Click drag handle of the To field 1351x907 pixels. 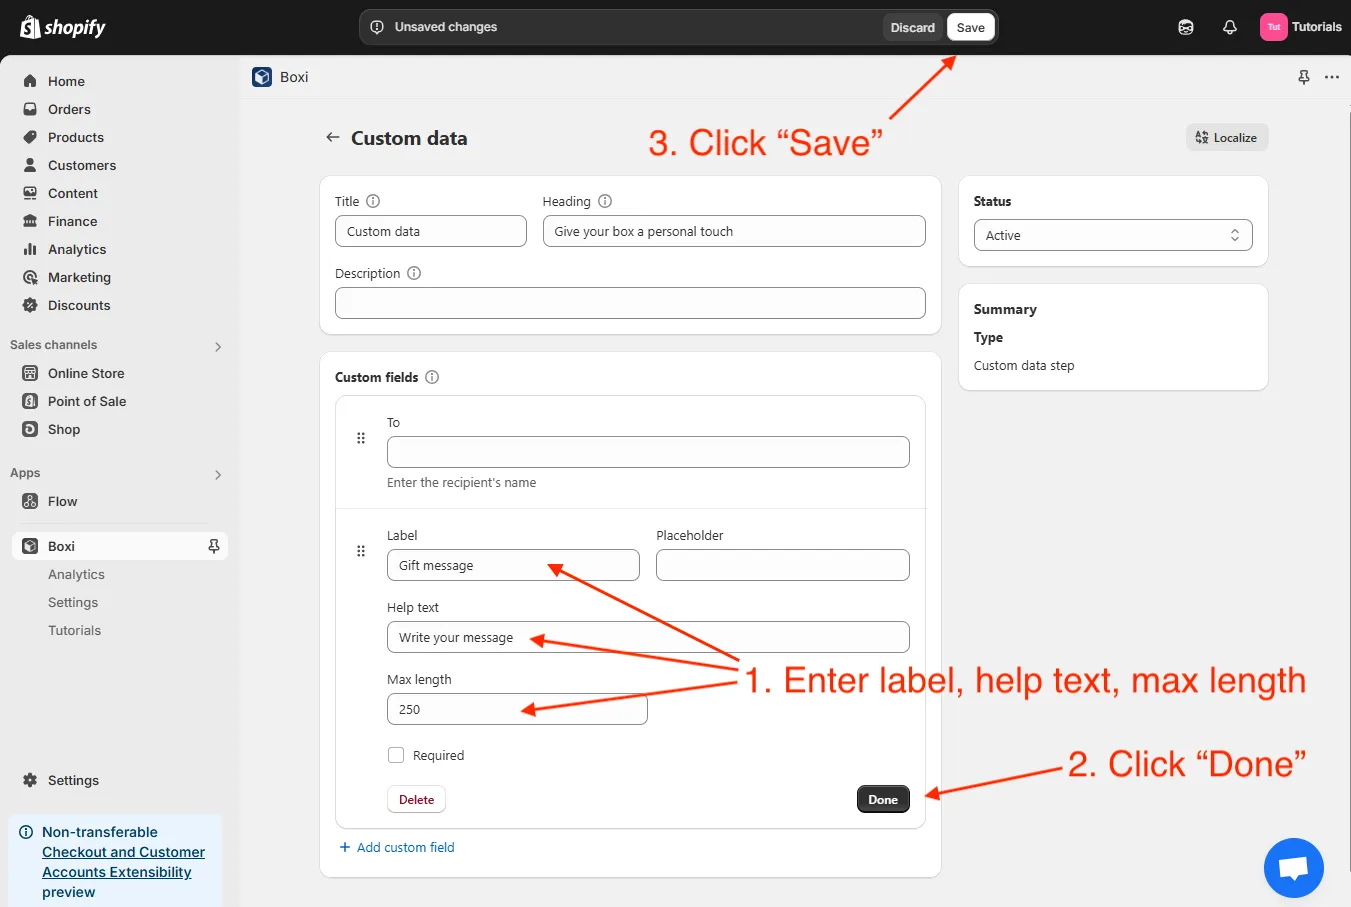click(361, 438)
